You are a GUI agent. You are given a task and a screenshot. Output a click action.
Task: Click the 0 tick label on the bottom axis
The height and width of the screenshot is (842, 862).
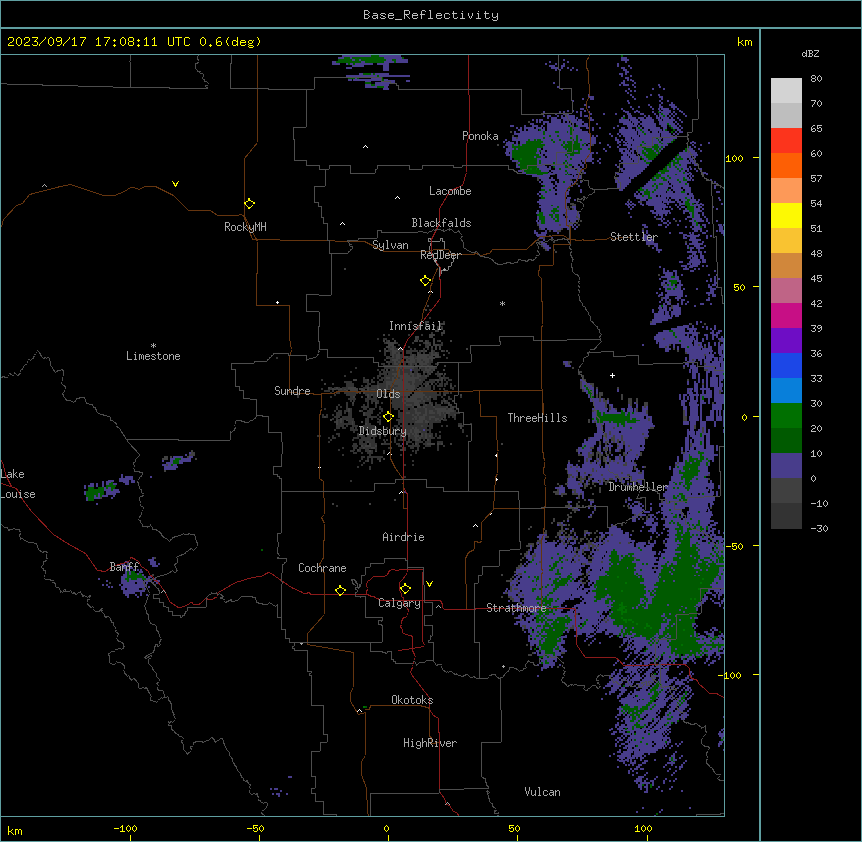[x=386, y=828]
